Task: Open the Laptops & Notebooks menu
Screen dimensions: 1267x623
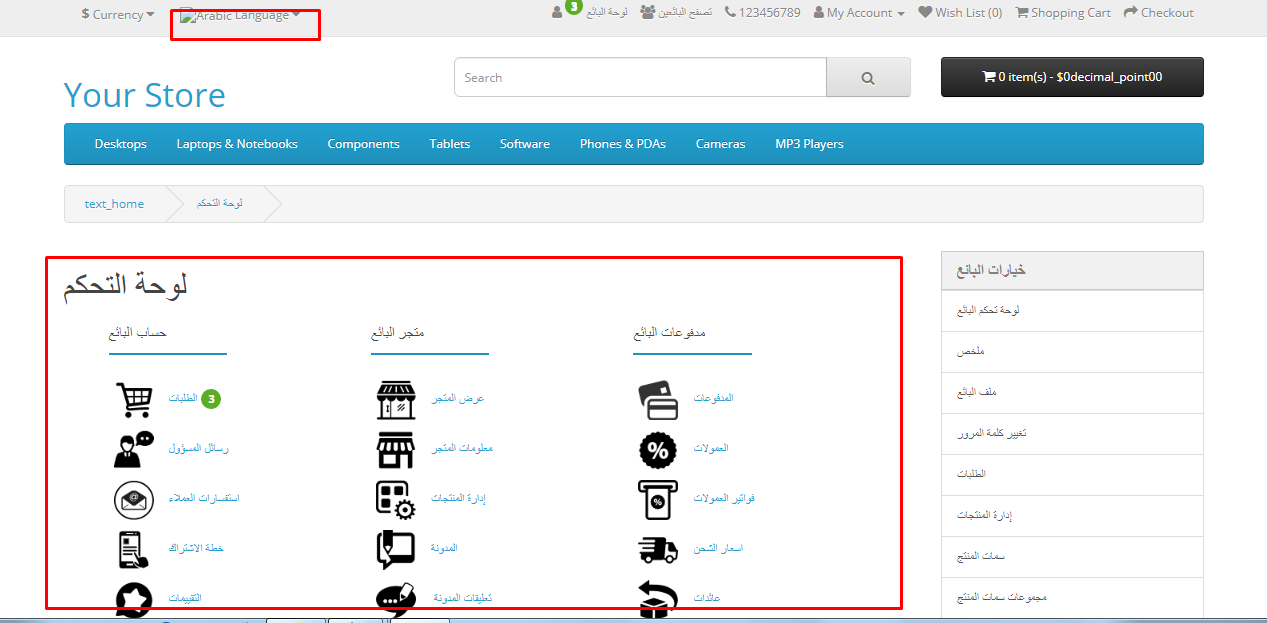Action: (x=237, y=144)
